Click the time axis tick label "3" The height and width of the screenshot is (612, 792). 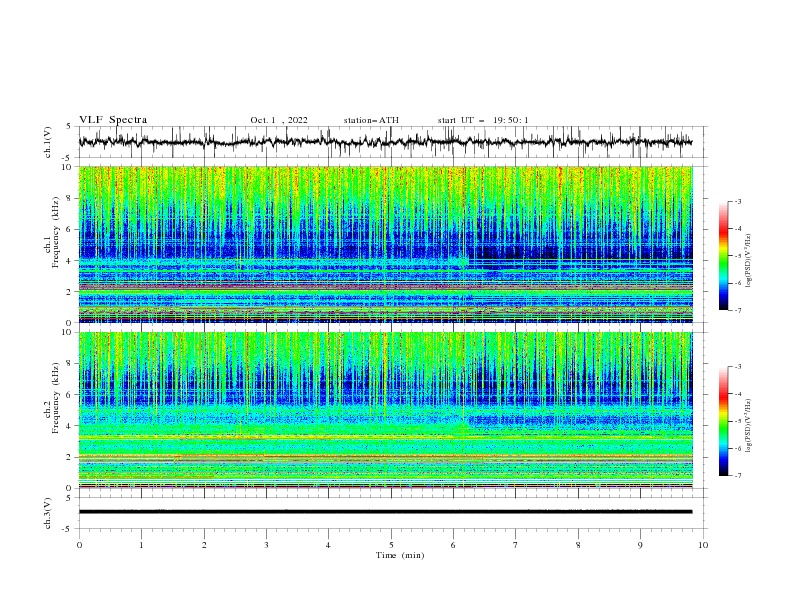pos(266,545)
